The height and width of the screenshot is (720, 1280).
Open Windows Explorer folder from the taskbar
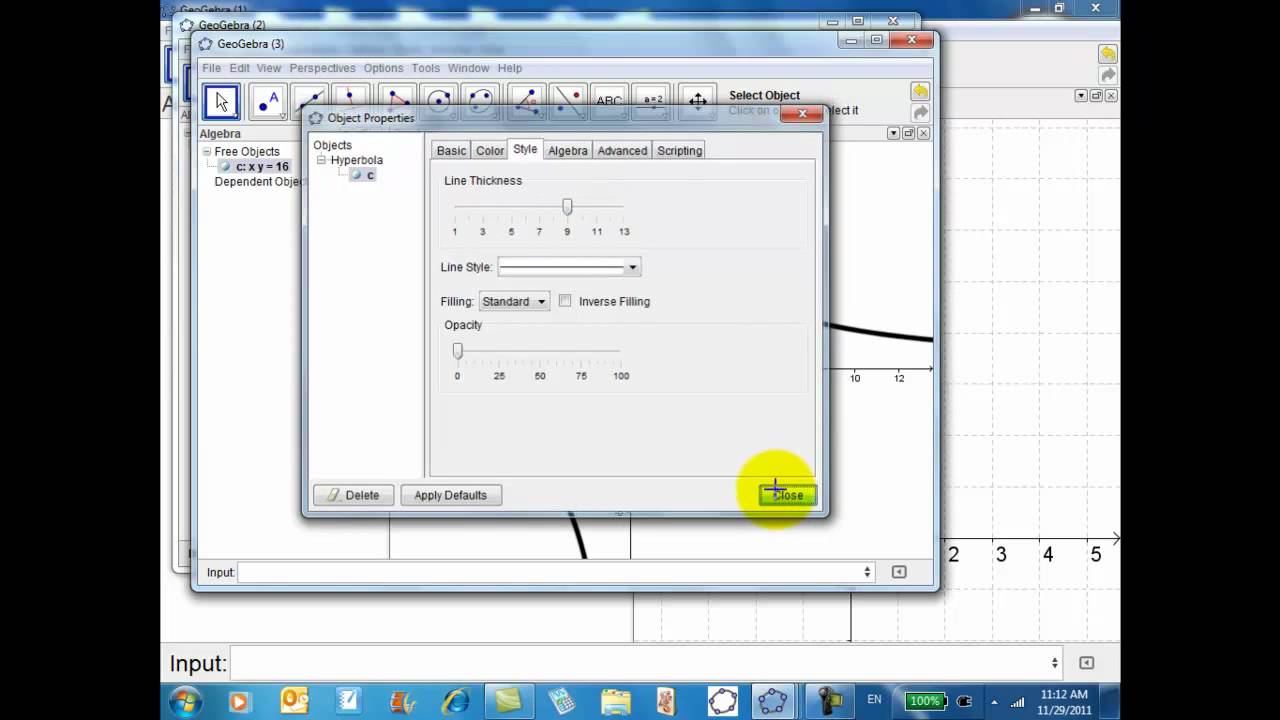(x=616, y=701)
